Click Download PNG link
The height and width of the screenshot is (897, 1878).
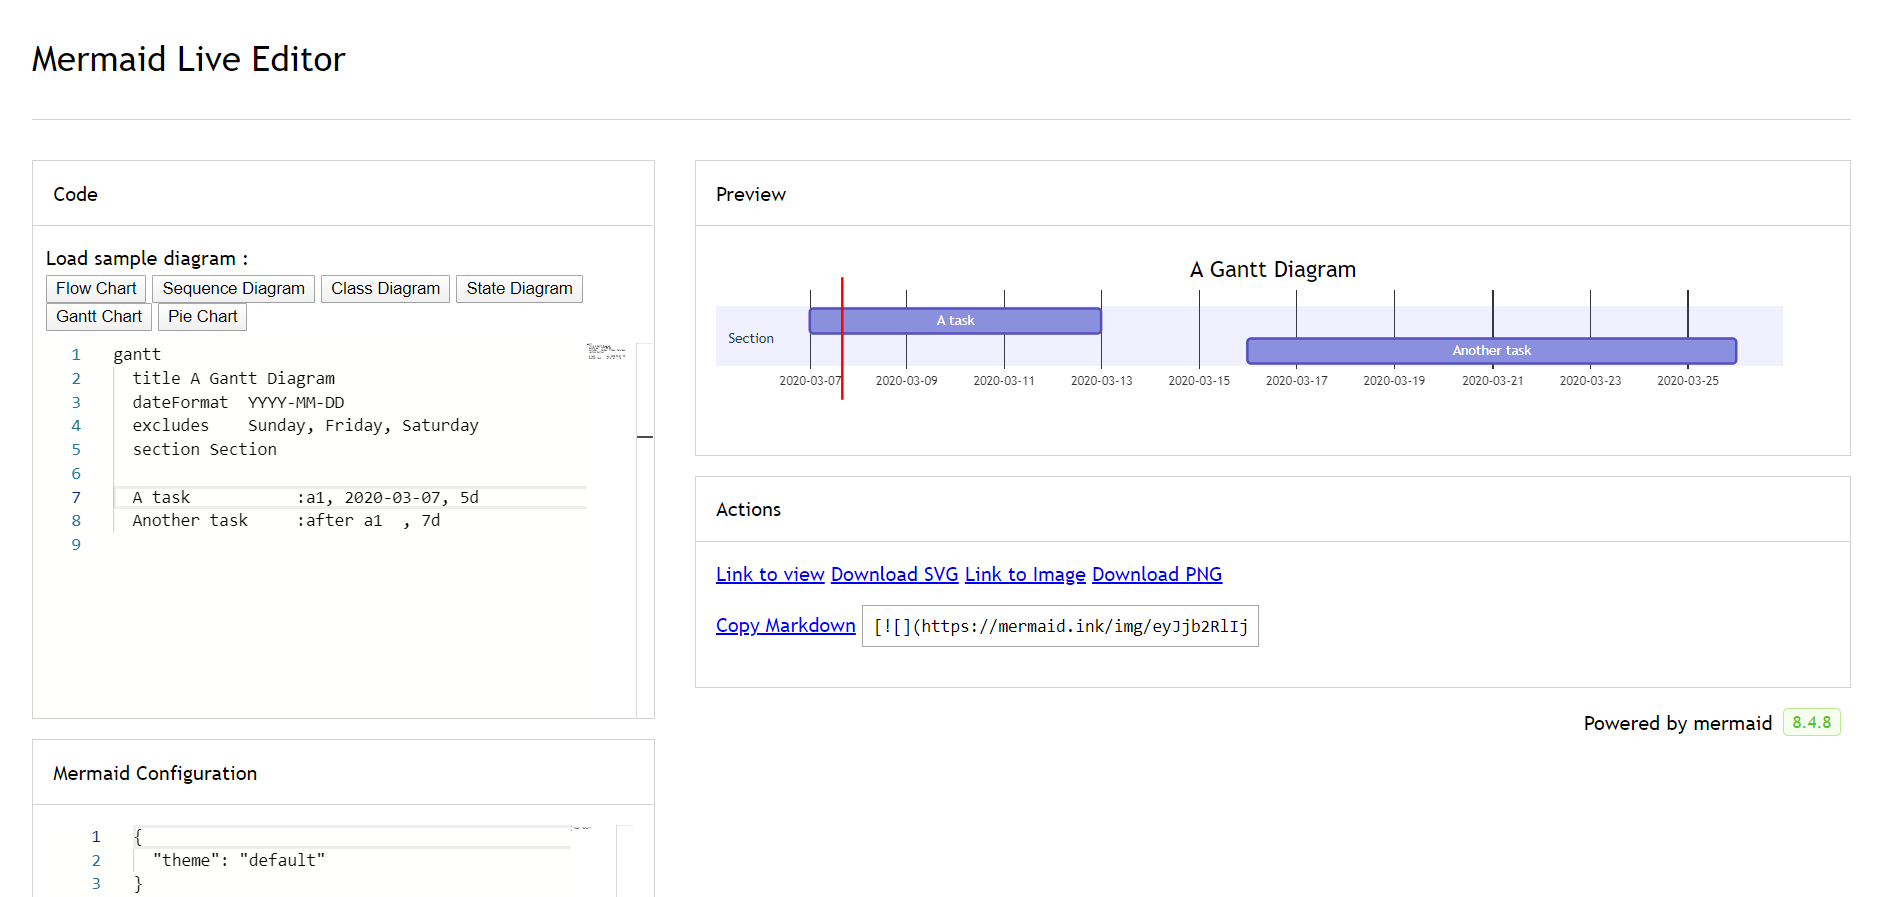click(x=1156, y=574)
